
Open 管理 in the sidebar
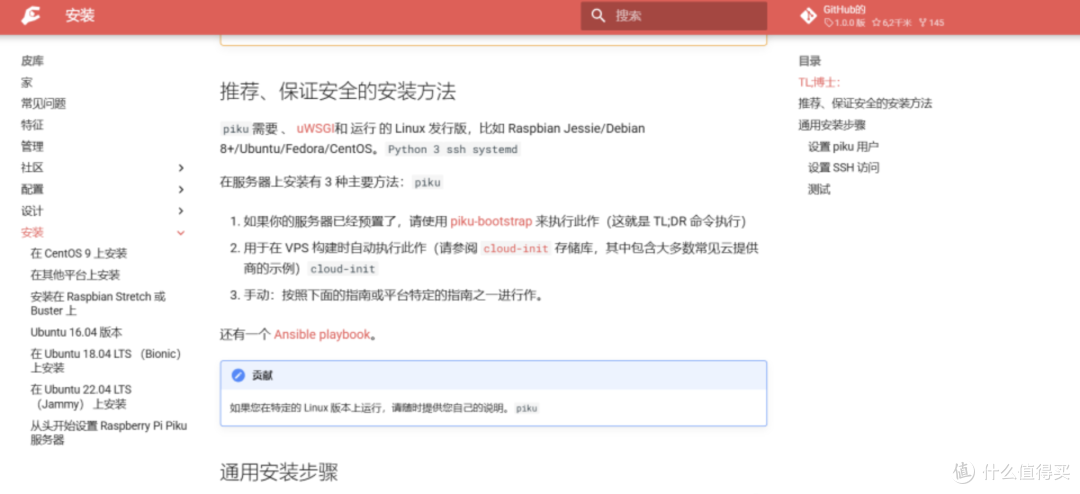tap(32, 147)
